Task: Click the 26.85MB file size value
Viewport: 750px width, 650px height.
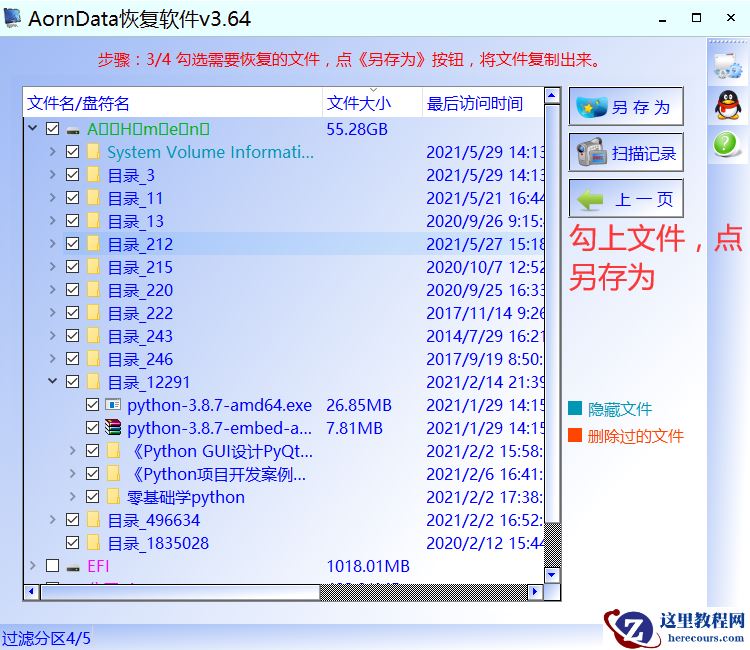Action: (x=359, y=405)
